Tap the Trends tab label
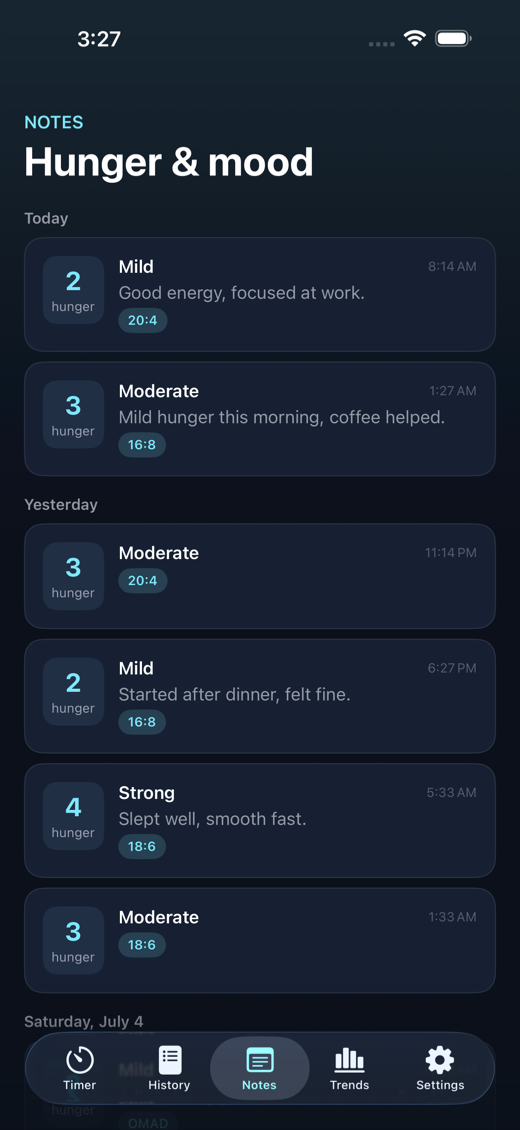 (x=349, y=1085)
